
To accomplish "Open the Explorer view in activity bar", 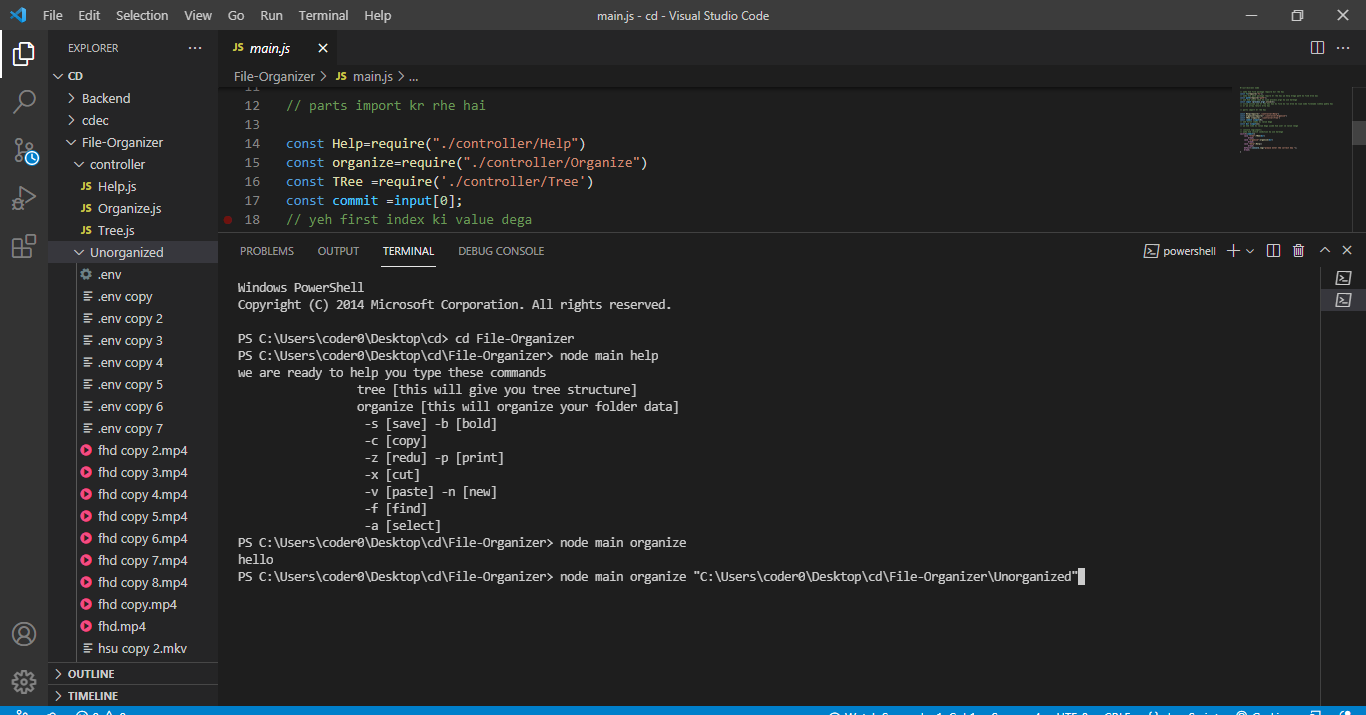I will [x=24, y=54].
